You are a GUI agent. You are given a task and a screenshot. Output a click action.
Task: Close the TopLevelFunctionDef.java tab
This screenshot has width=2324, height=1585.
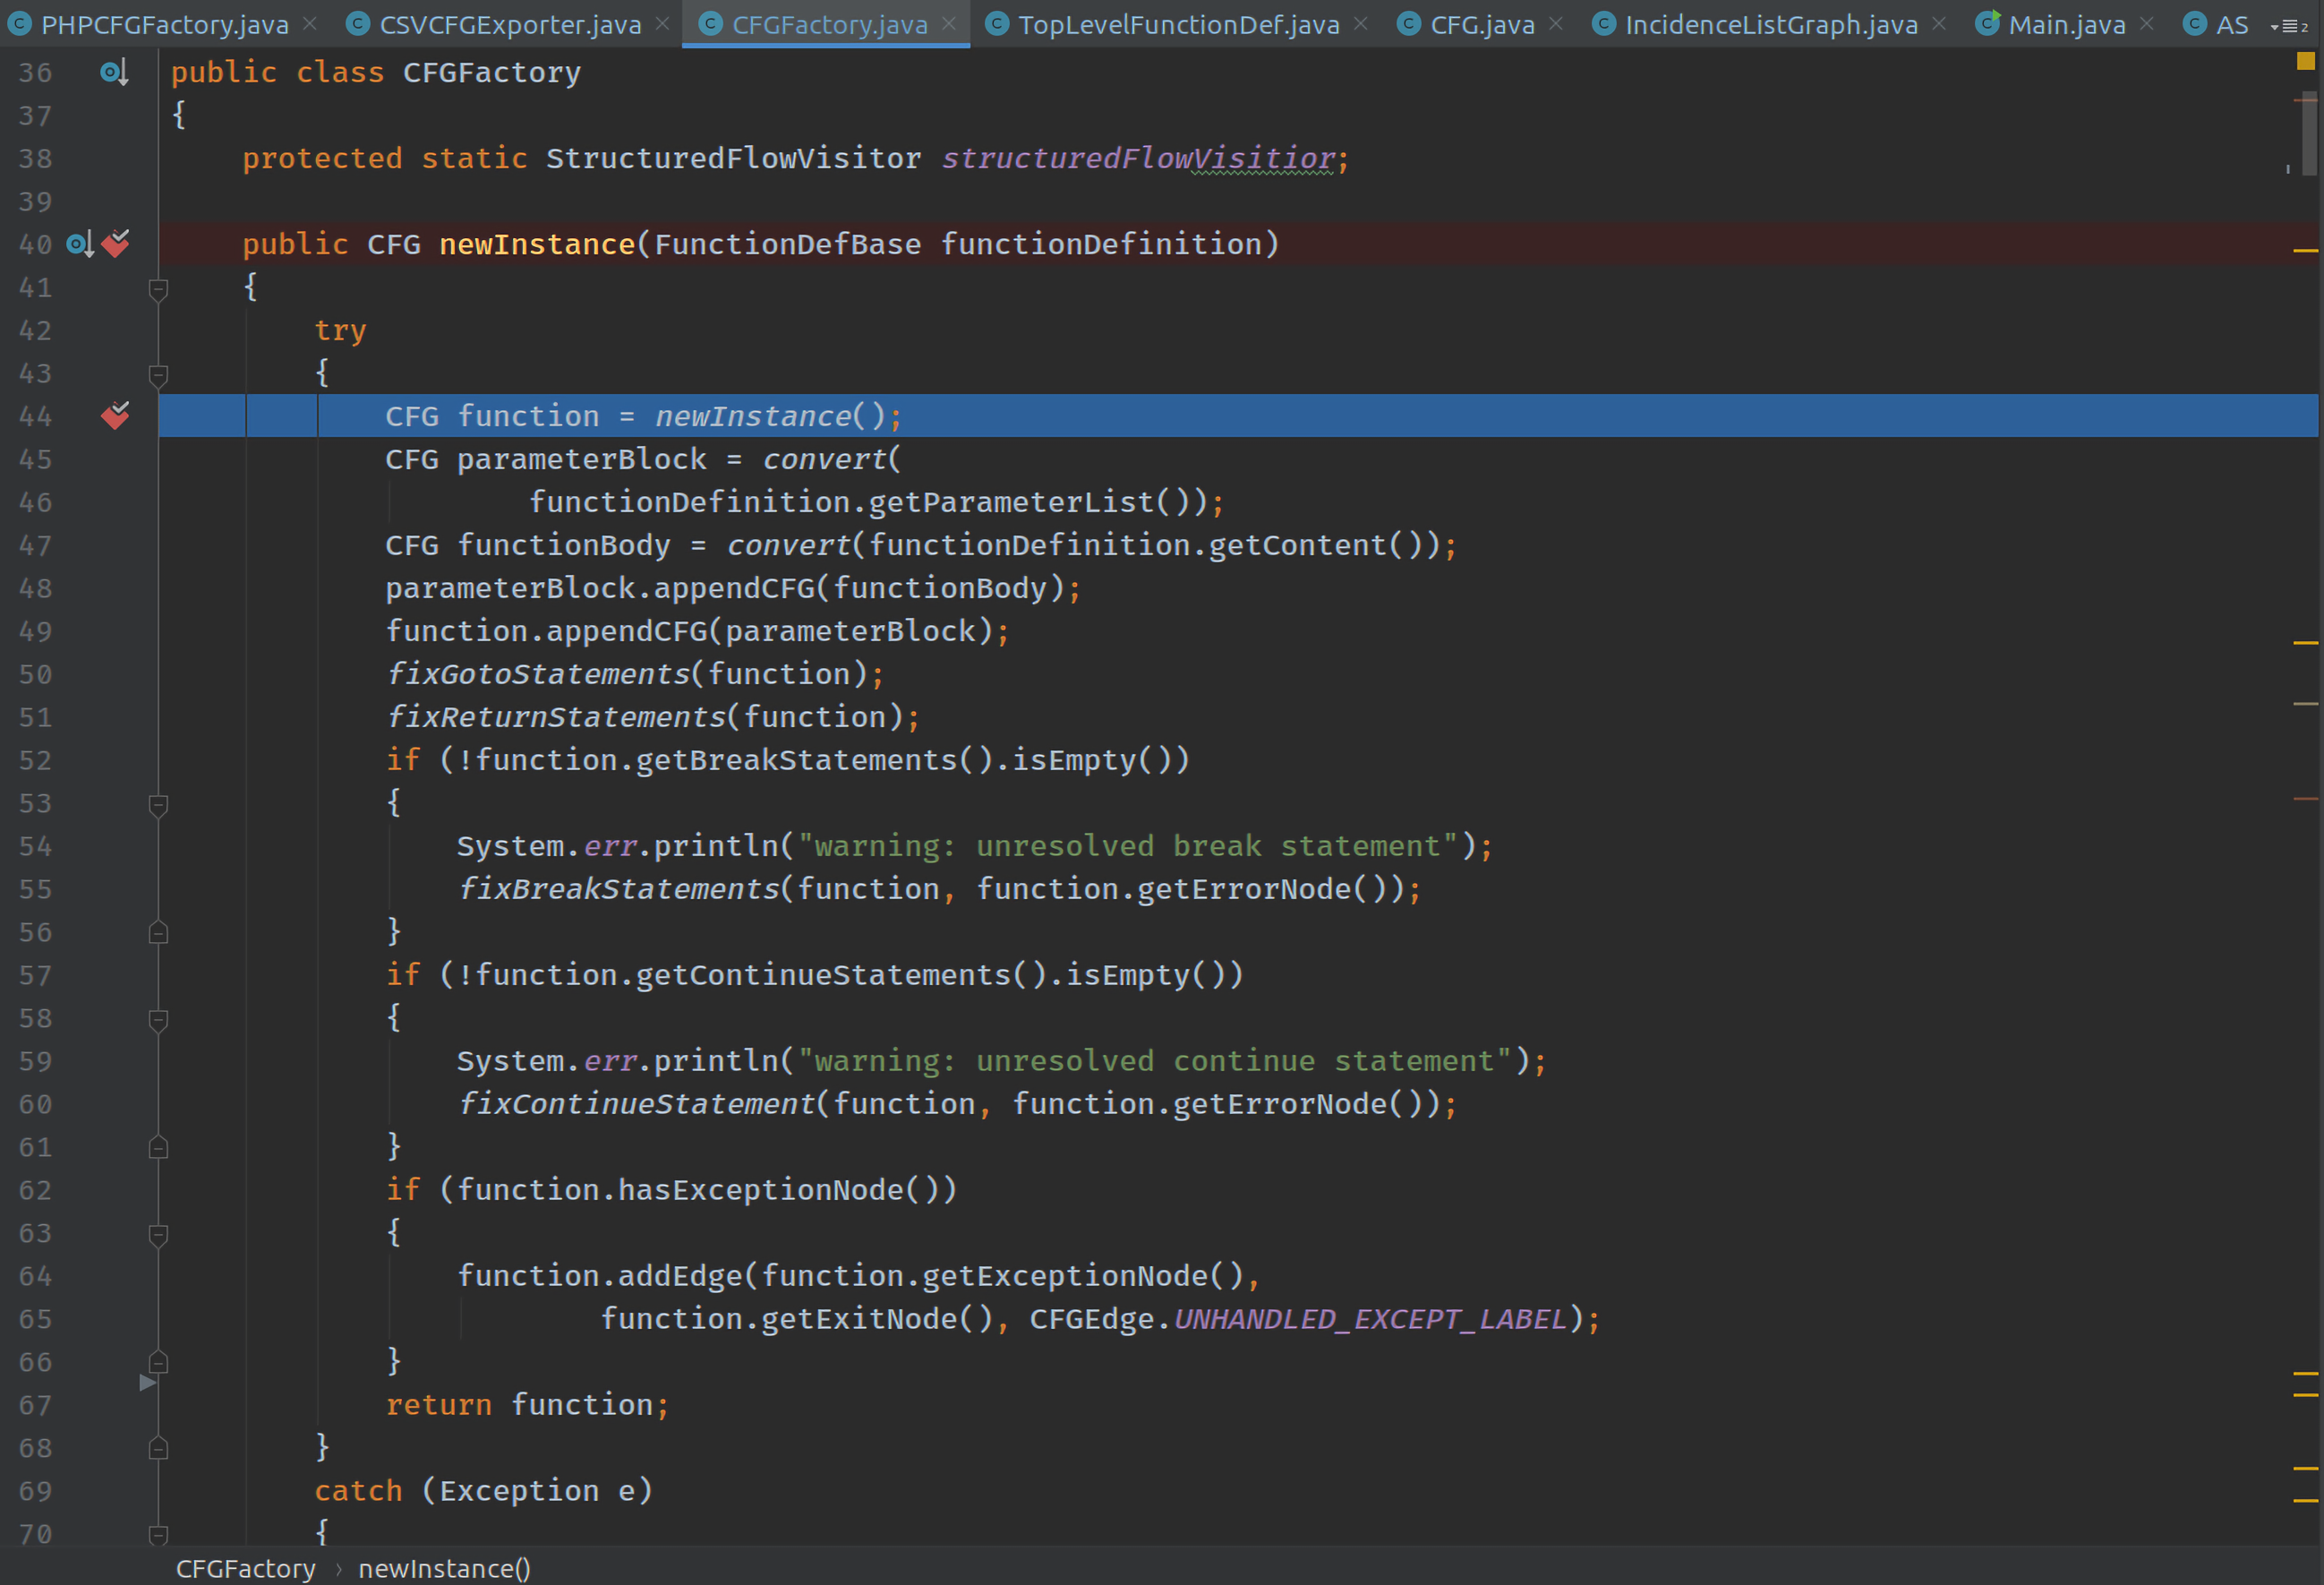(x=1360, y=24)
